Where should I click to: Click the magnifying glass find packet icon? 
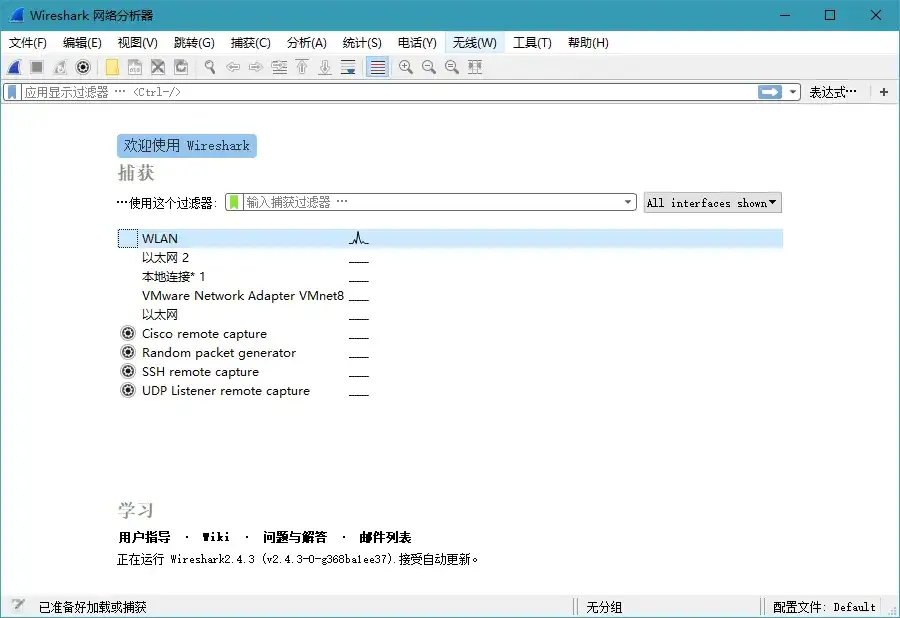(210, 67)
